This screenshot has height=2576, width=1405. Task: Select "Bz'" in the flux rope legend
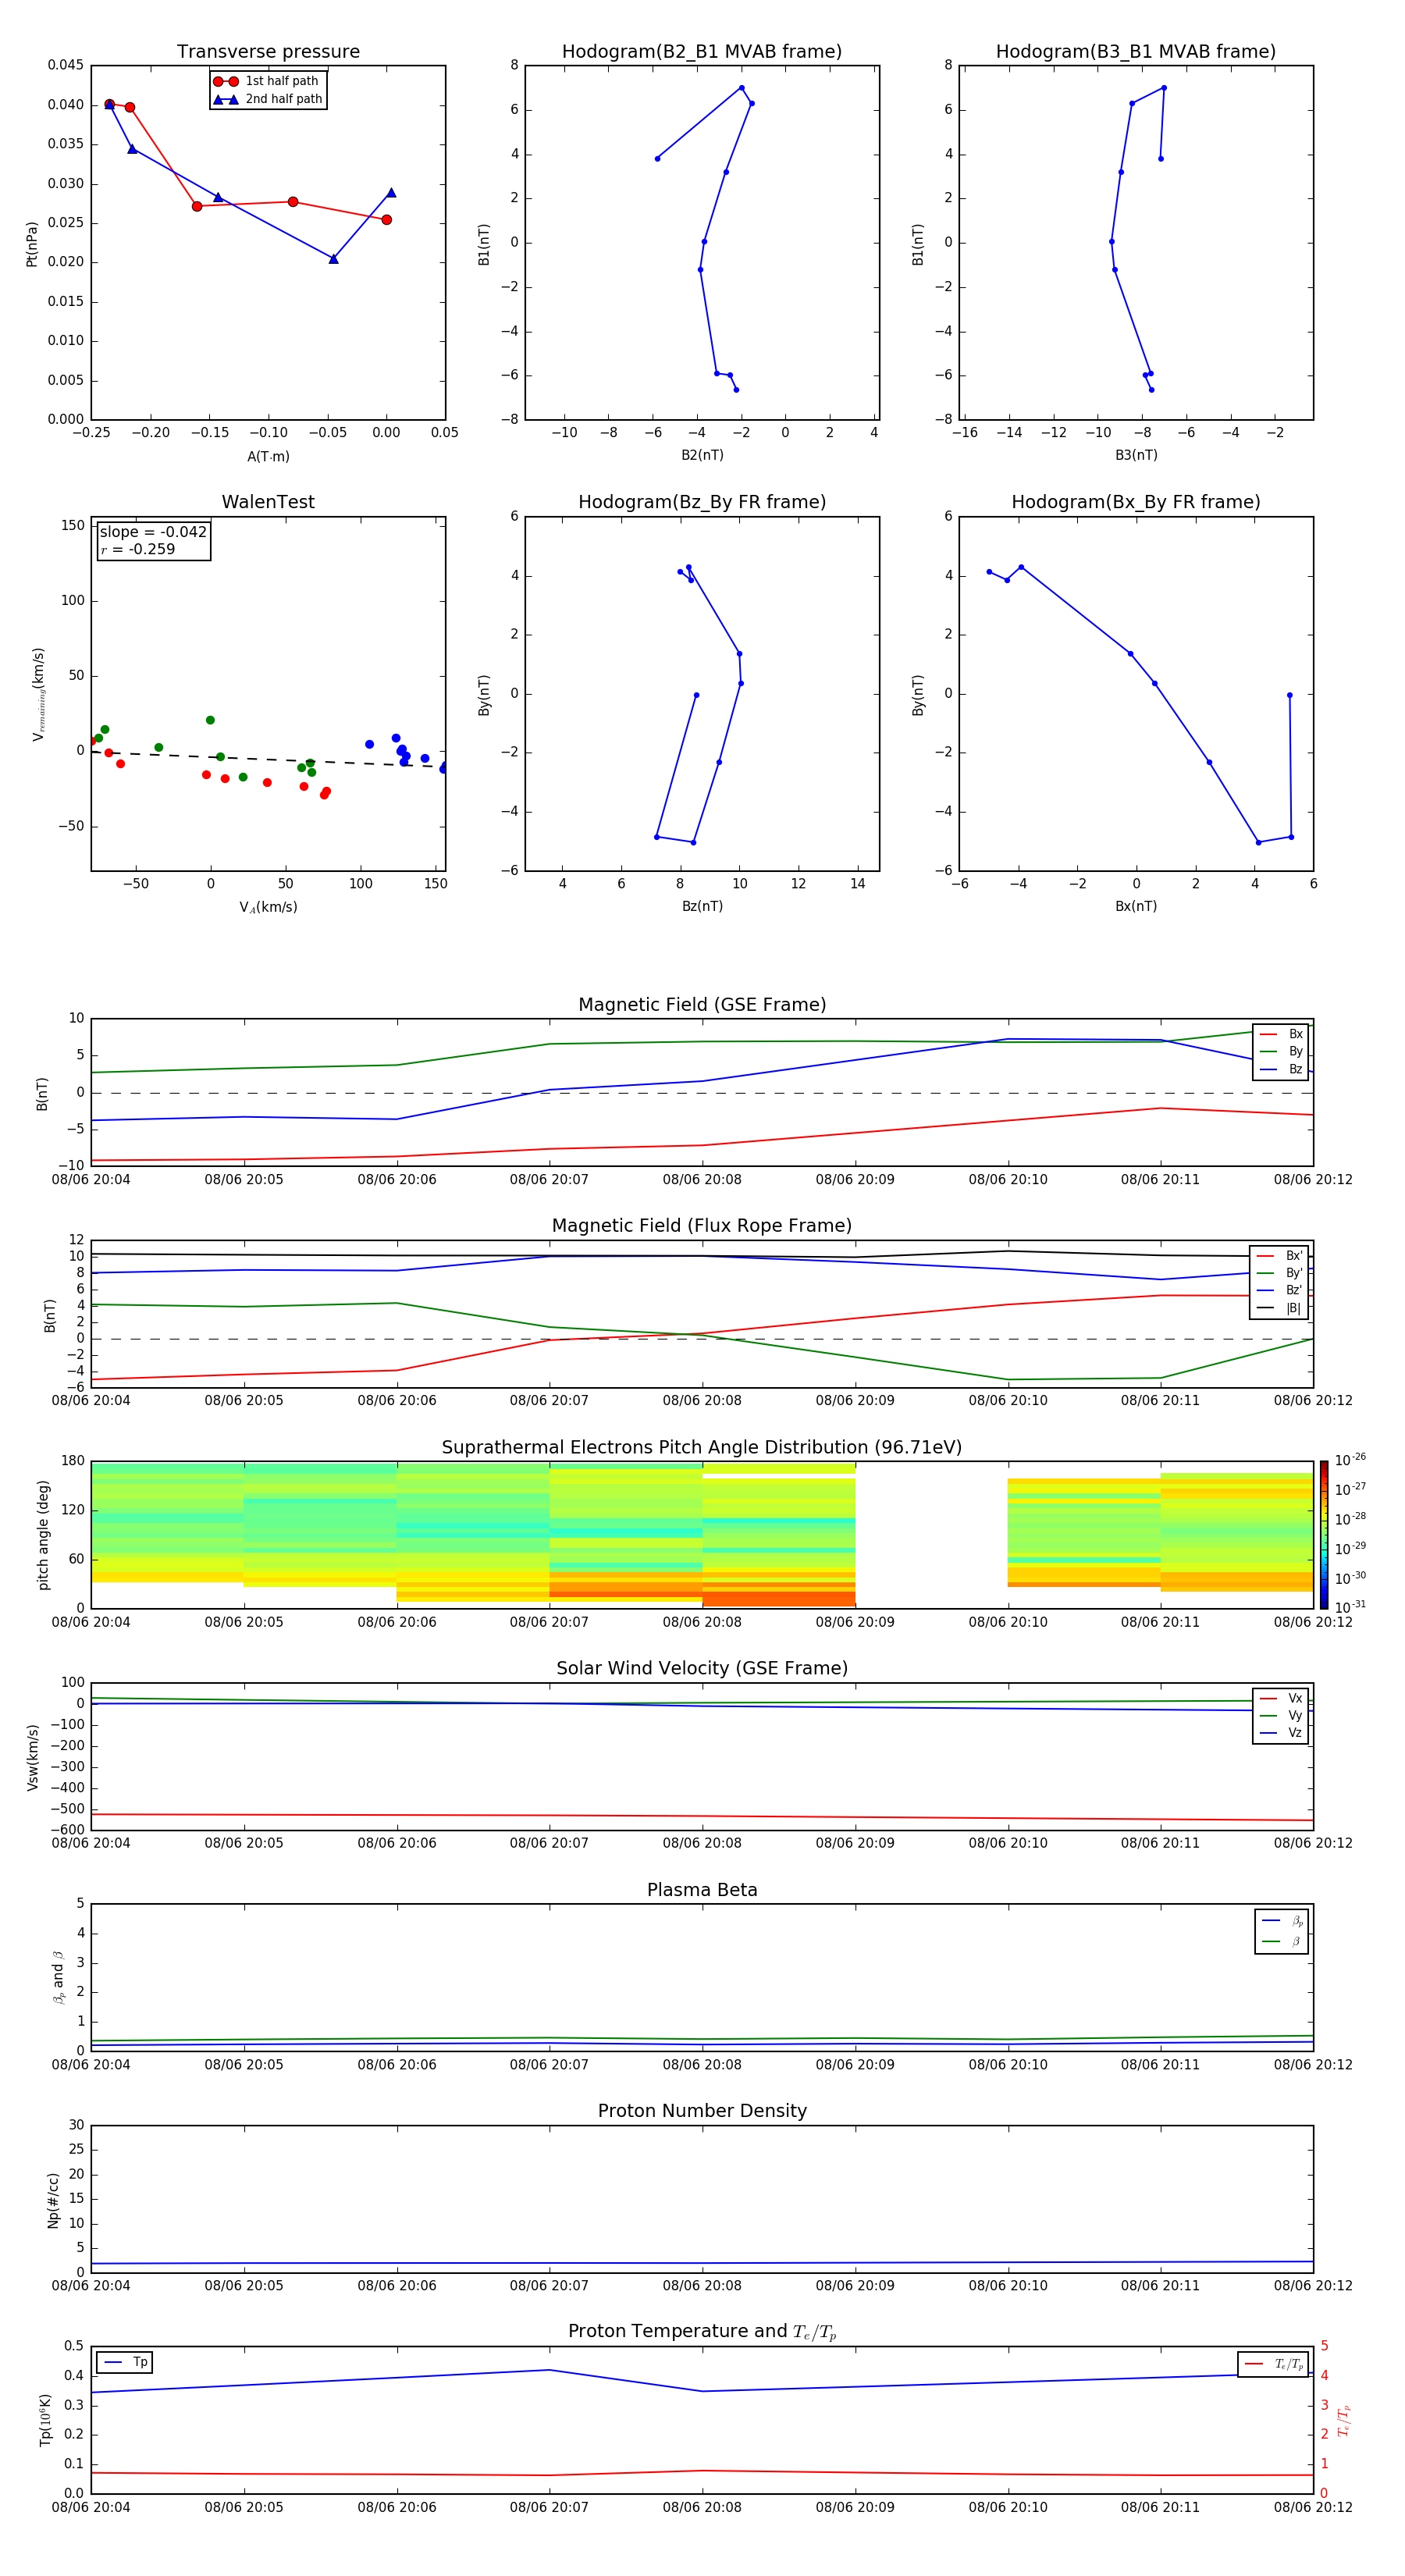point(1280,1290)
